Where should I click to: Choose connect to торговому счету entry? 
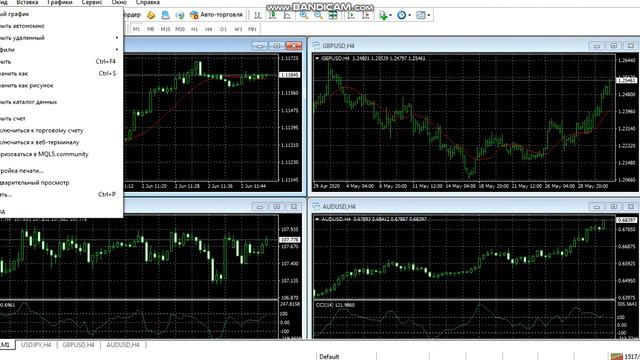coord(60,130)
